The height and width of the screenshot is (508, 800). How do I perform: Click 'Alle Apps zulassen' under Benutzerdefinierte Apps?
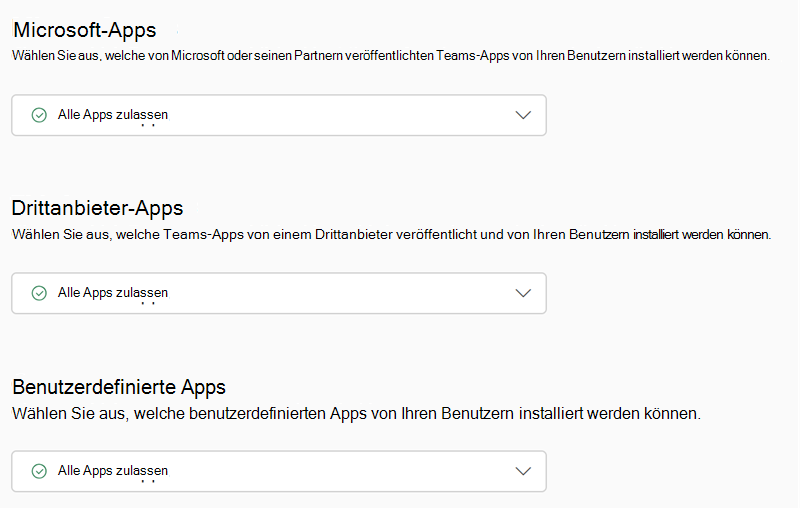click(113, 471)
